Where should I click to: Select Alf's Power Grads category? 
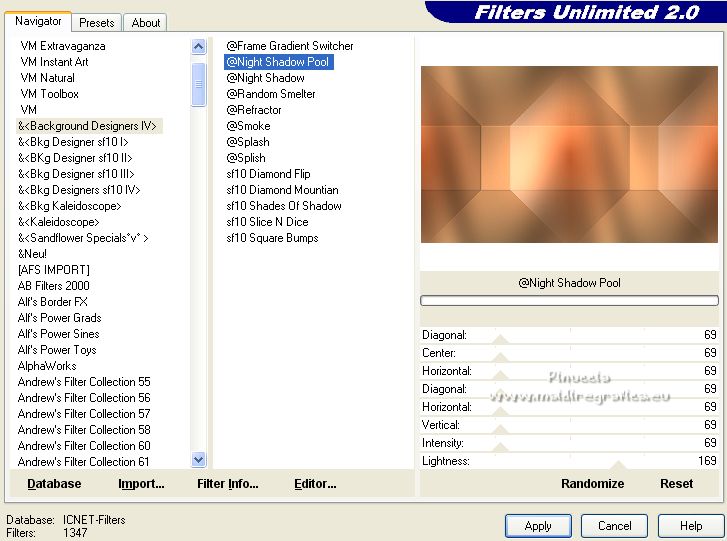click(x=59, y=318)
